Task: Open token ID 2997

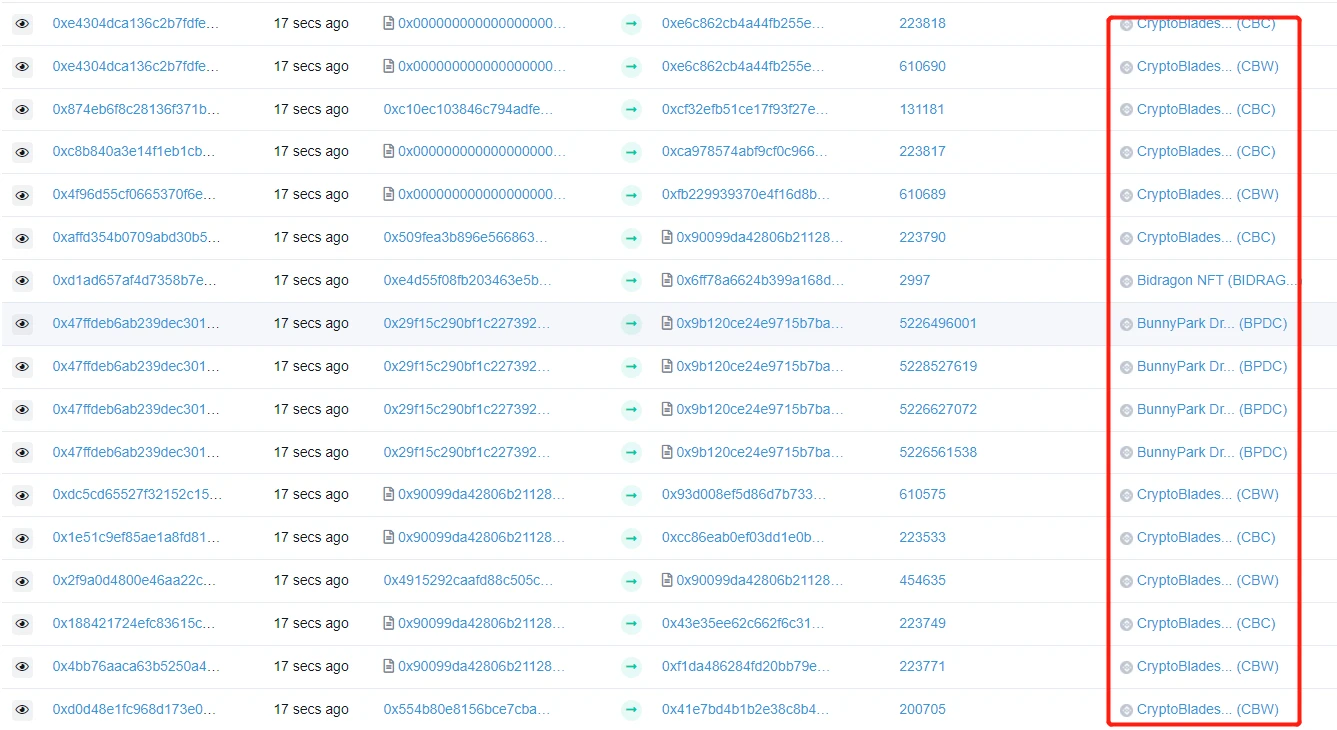Action: click(914, 280)
